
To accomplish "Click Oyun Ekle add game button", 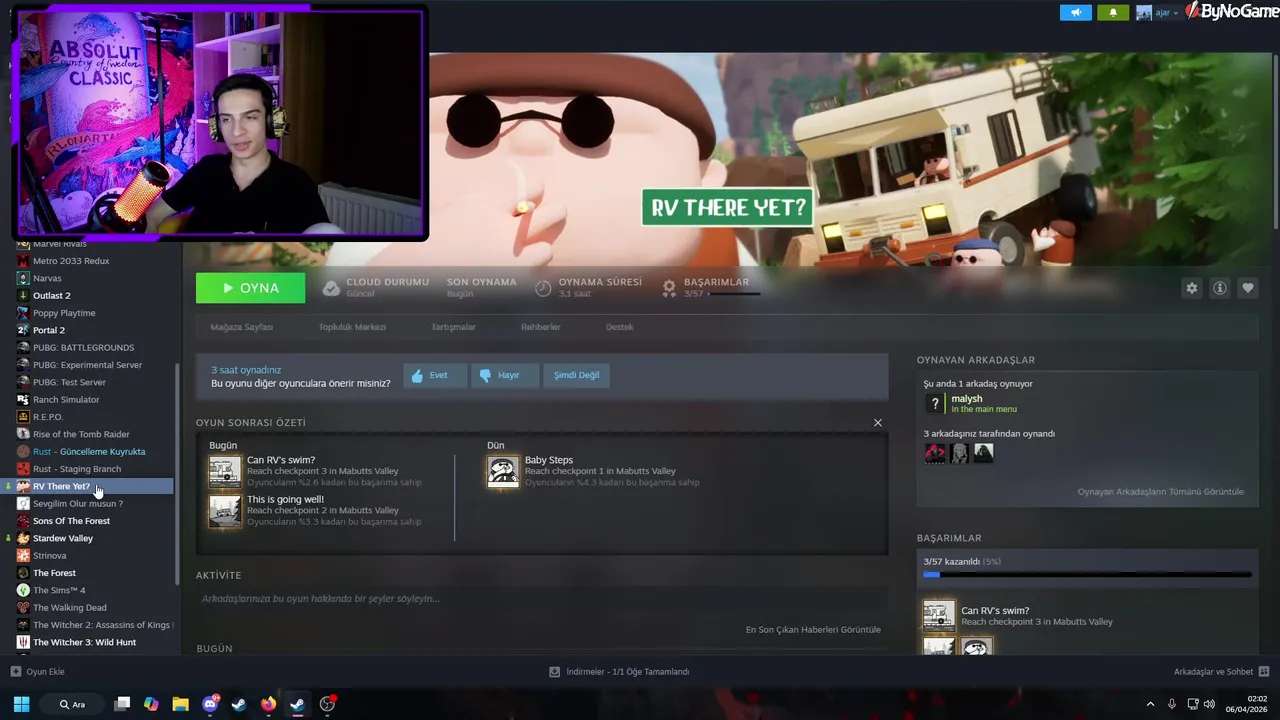I will click(x=38, y=672).
